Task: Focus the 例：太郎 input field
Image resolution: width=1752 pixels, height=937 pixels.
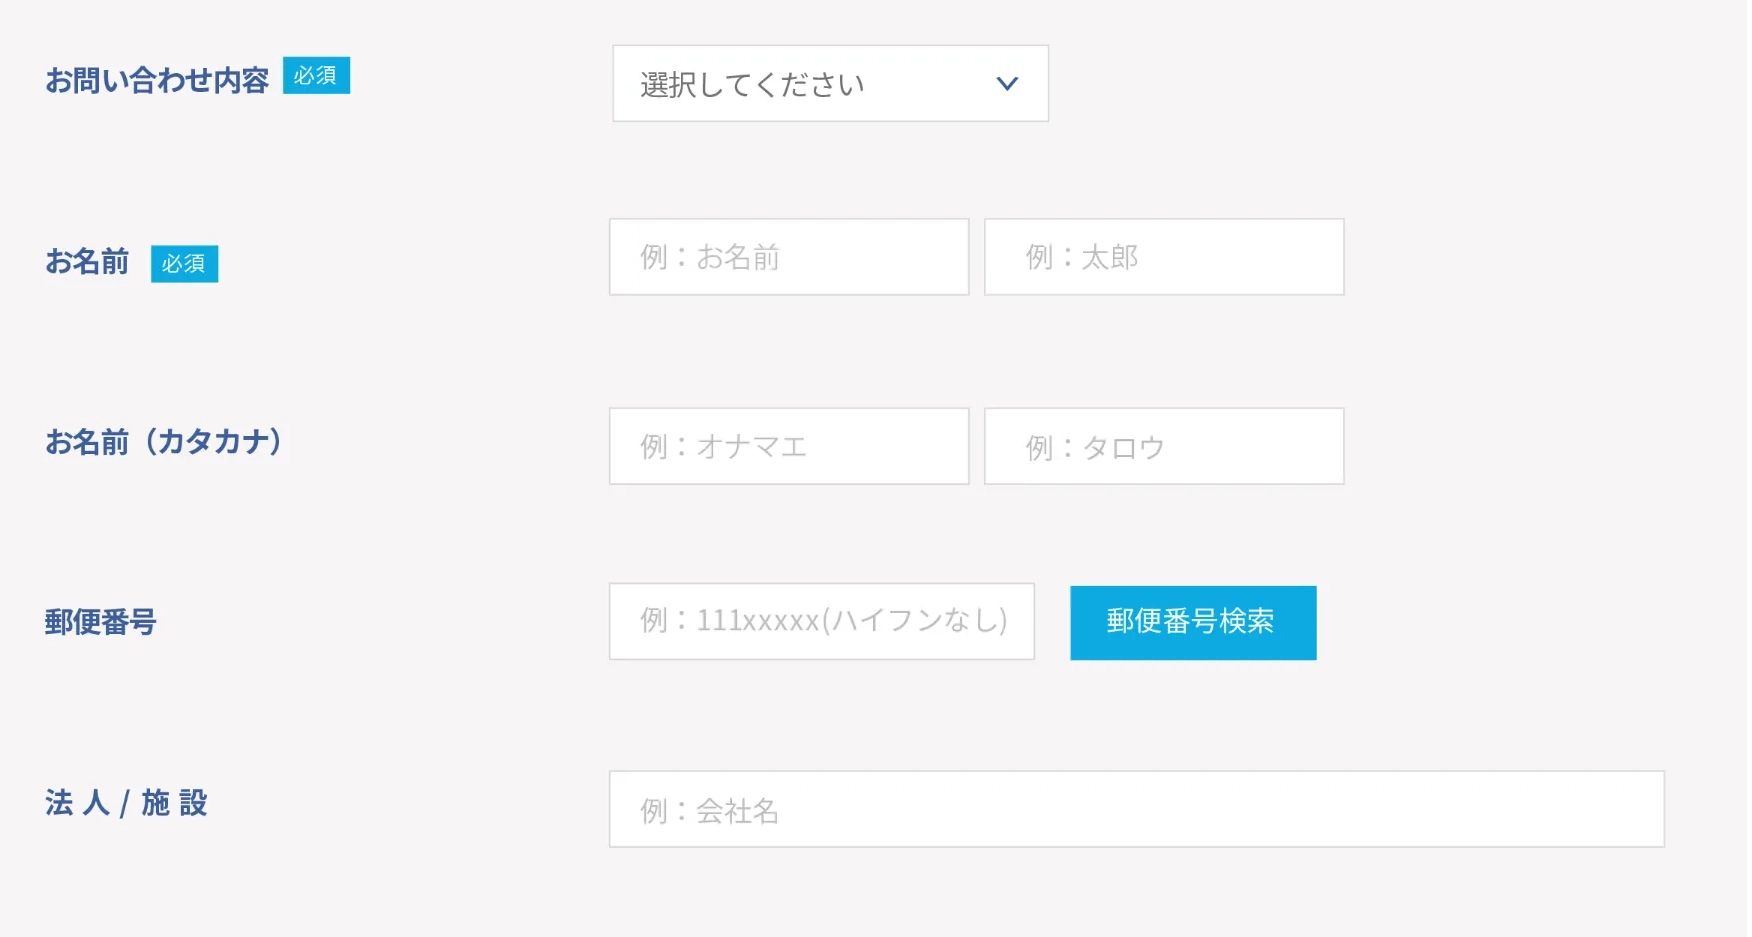Action: (1164, 257)
